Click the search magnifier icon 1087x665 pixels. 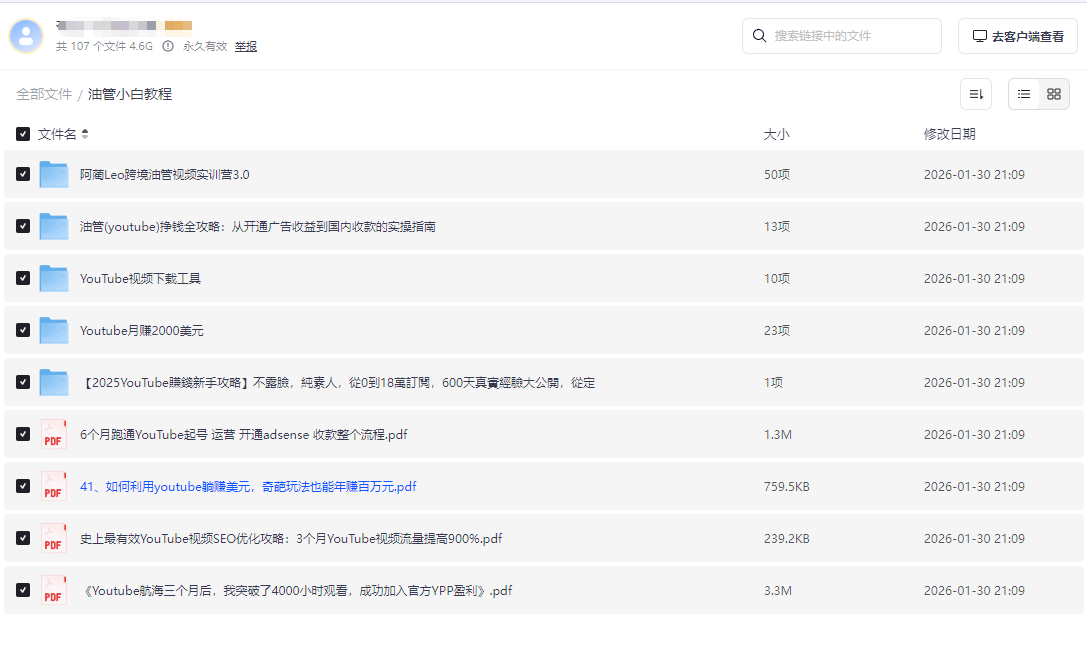tap(760, 36)
